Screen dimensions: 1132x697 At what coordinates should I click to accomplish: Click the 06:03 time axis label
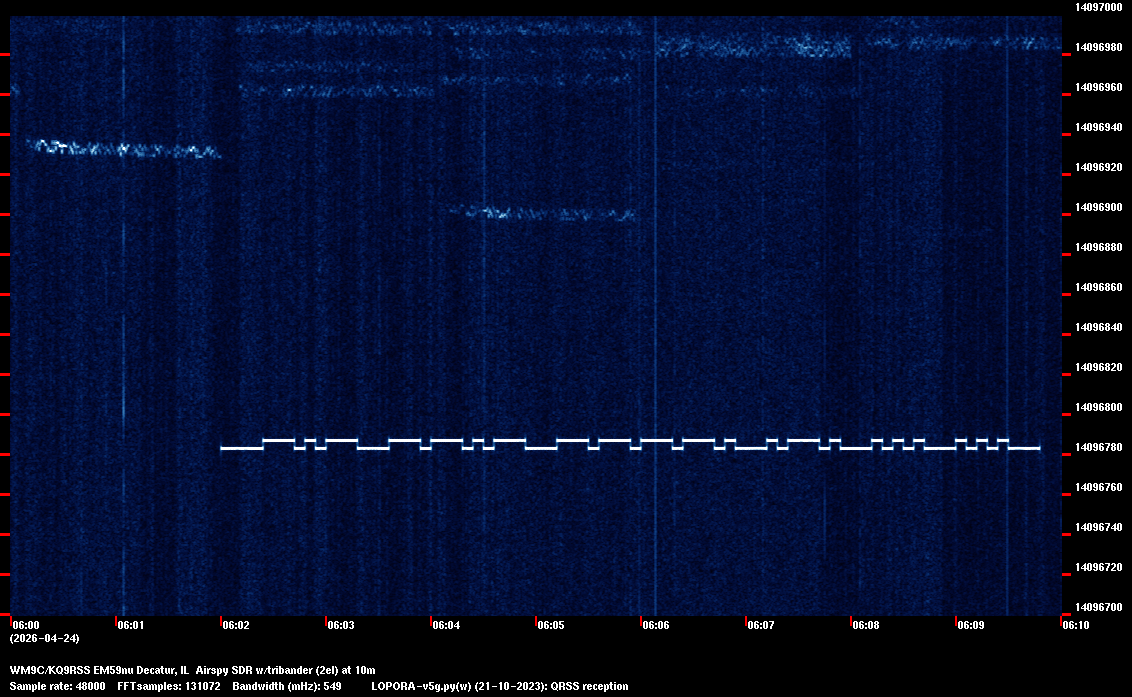point(340,625)
